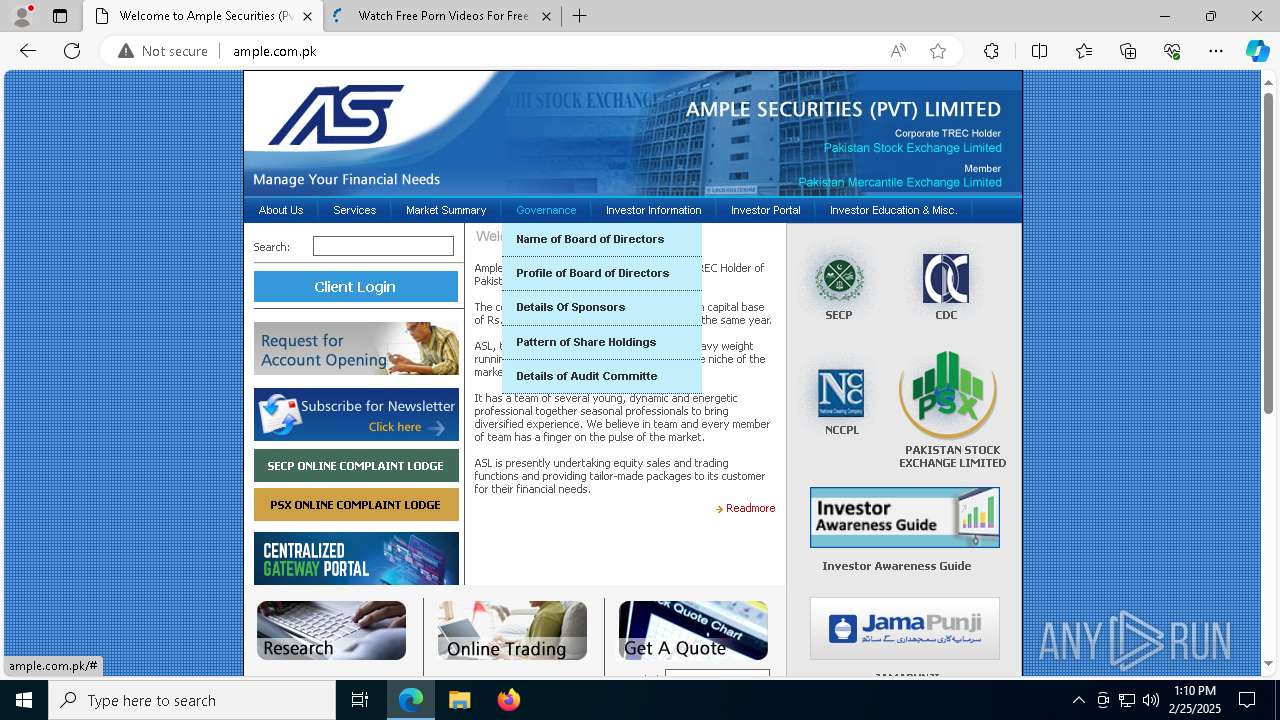Open the volume speaker tray icon
The image size is (1280, 720).
1150,700
